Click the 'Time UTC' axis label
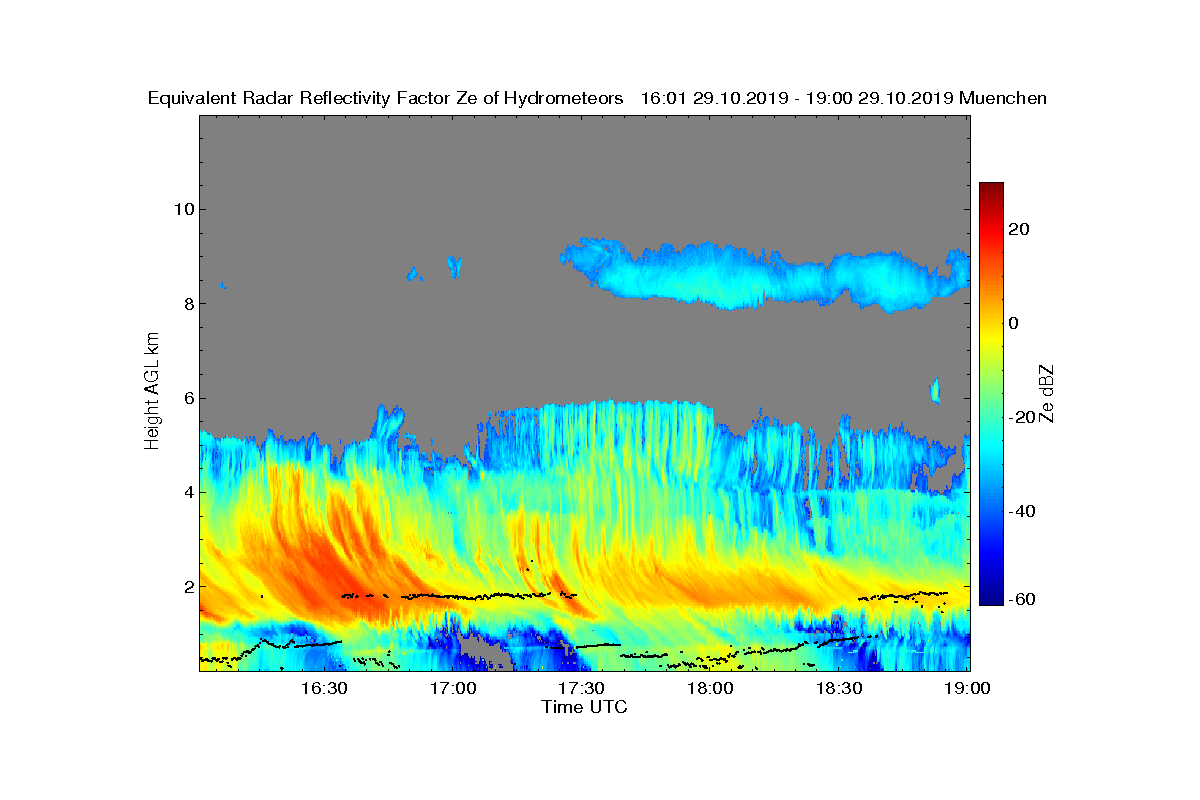 coord(585,706)
